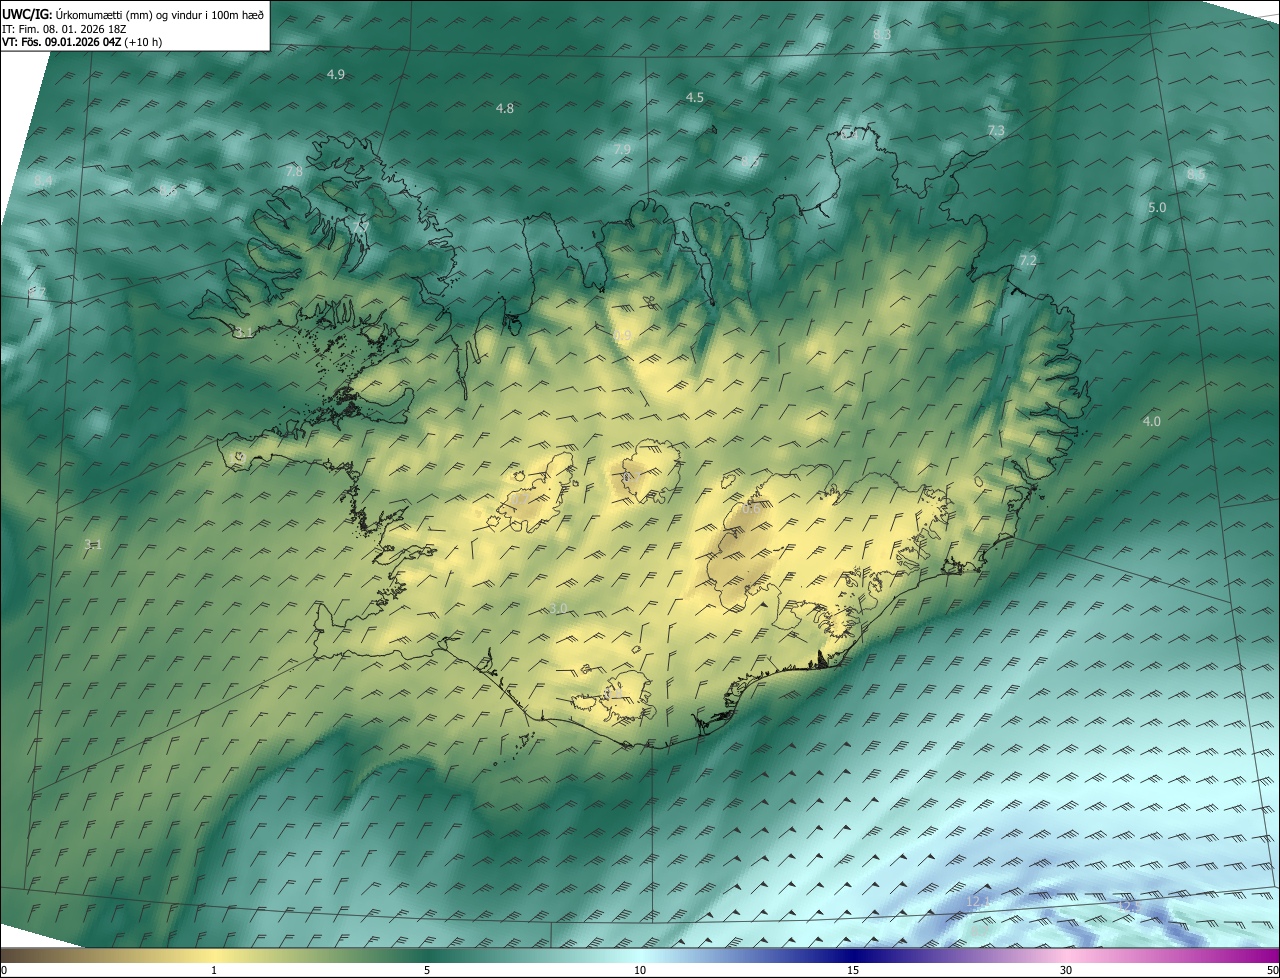This screenshot has height=978, width=1280.
Task: Click the 1 tick on the color scale
Action: [x=214, y=970]
